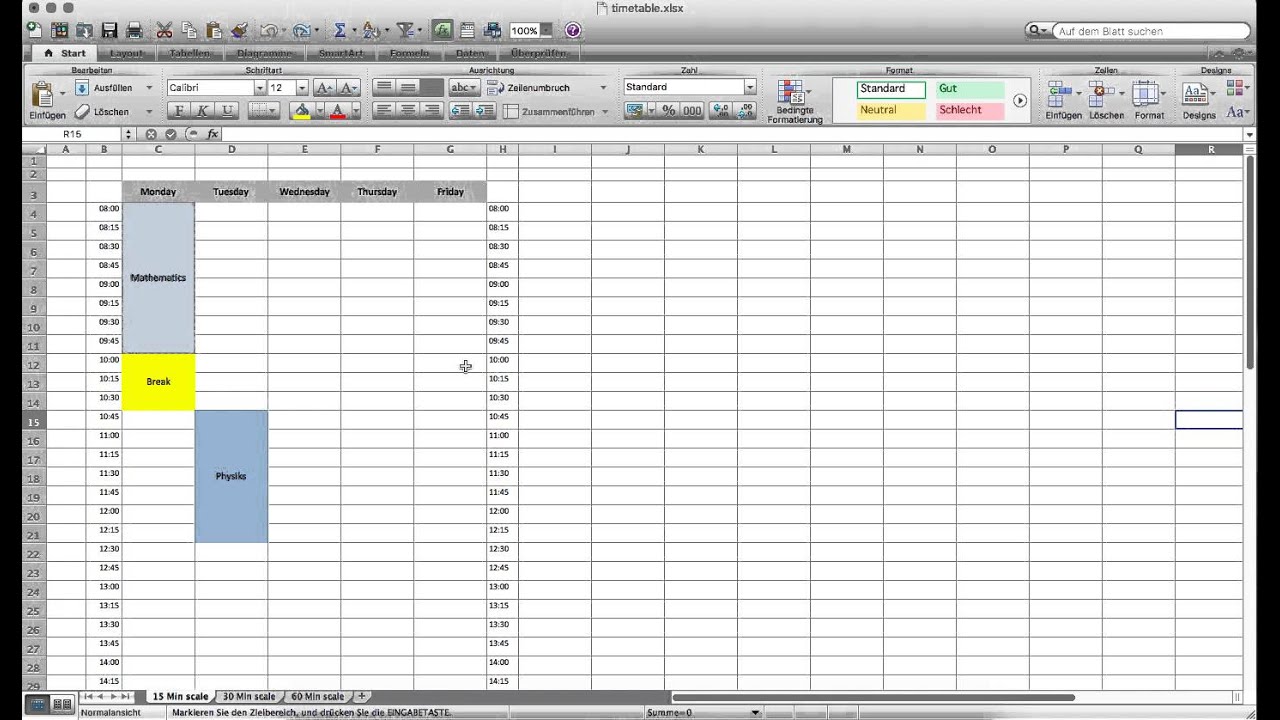The height and width of the screenshot is (720, 1280).
Task: Open the font size 12 dropdown
Action: 302,88
